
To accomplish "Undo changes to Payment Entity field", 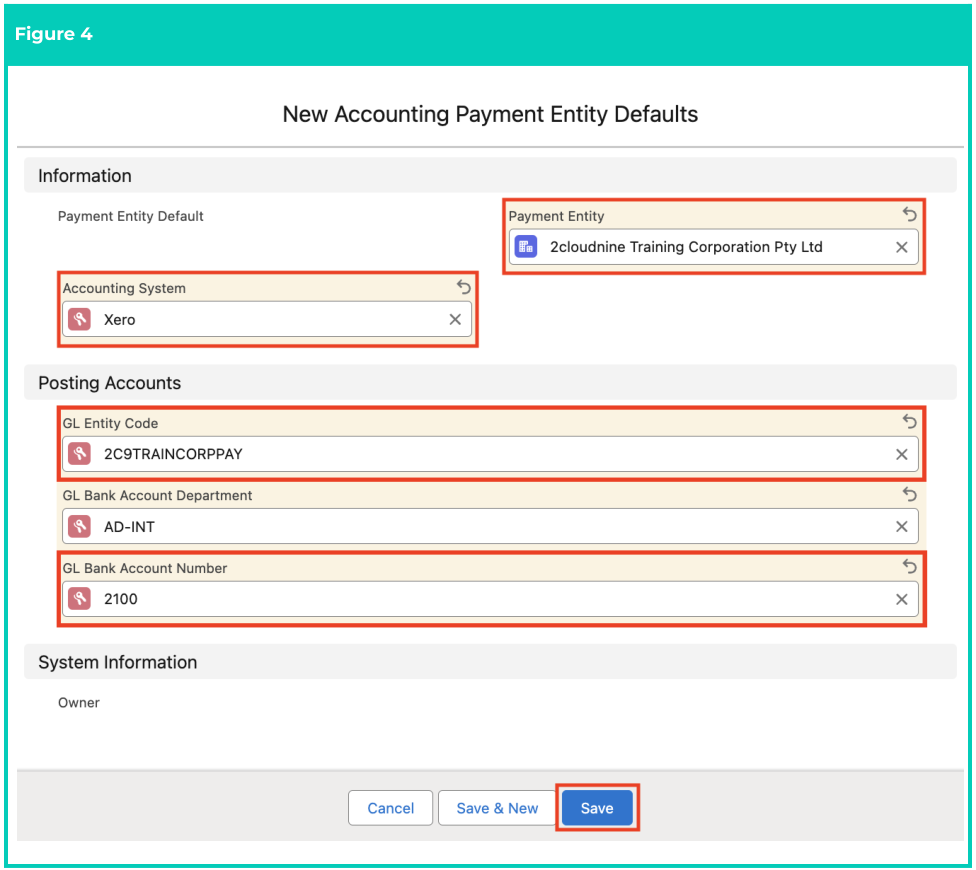I will [909, 215].
